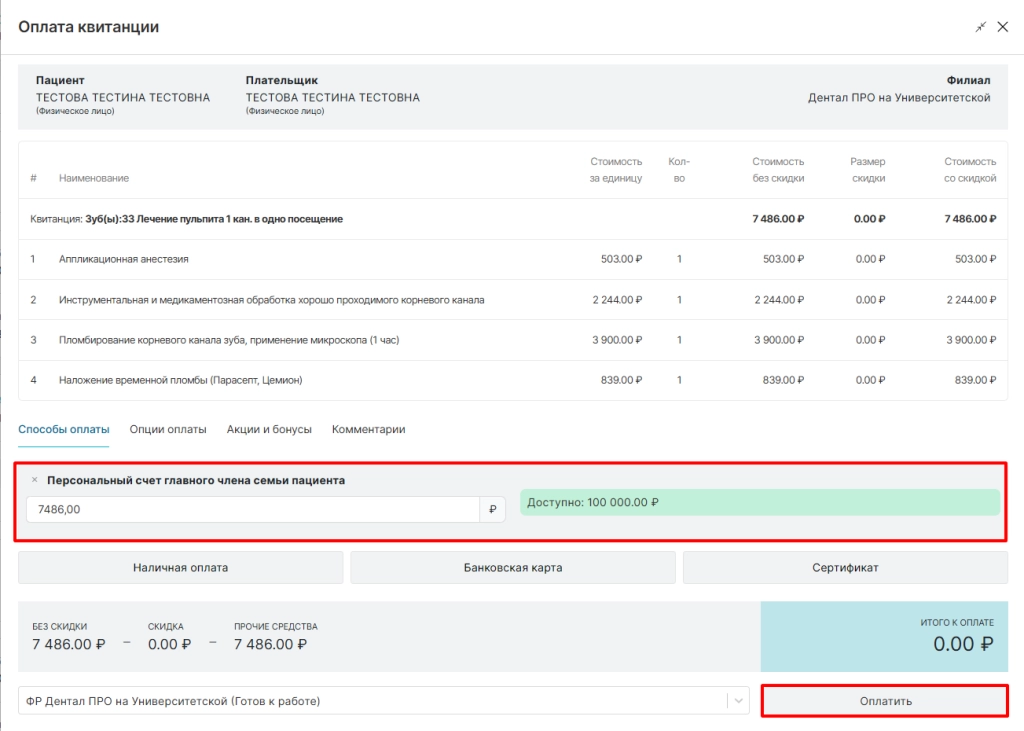
Task: Remove the Персональный счет payment method
Action: 35,480
